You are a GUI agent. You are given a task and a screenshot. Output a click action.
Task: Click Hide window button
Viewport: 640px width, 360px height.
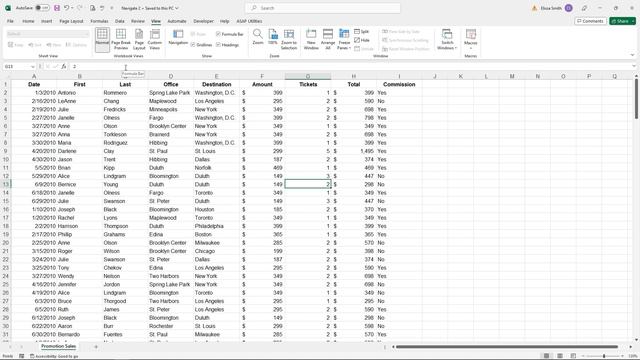click(x=362, y=40)
